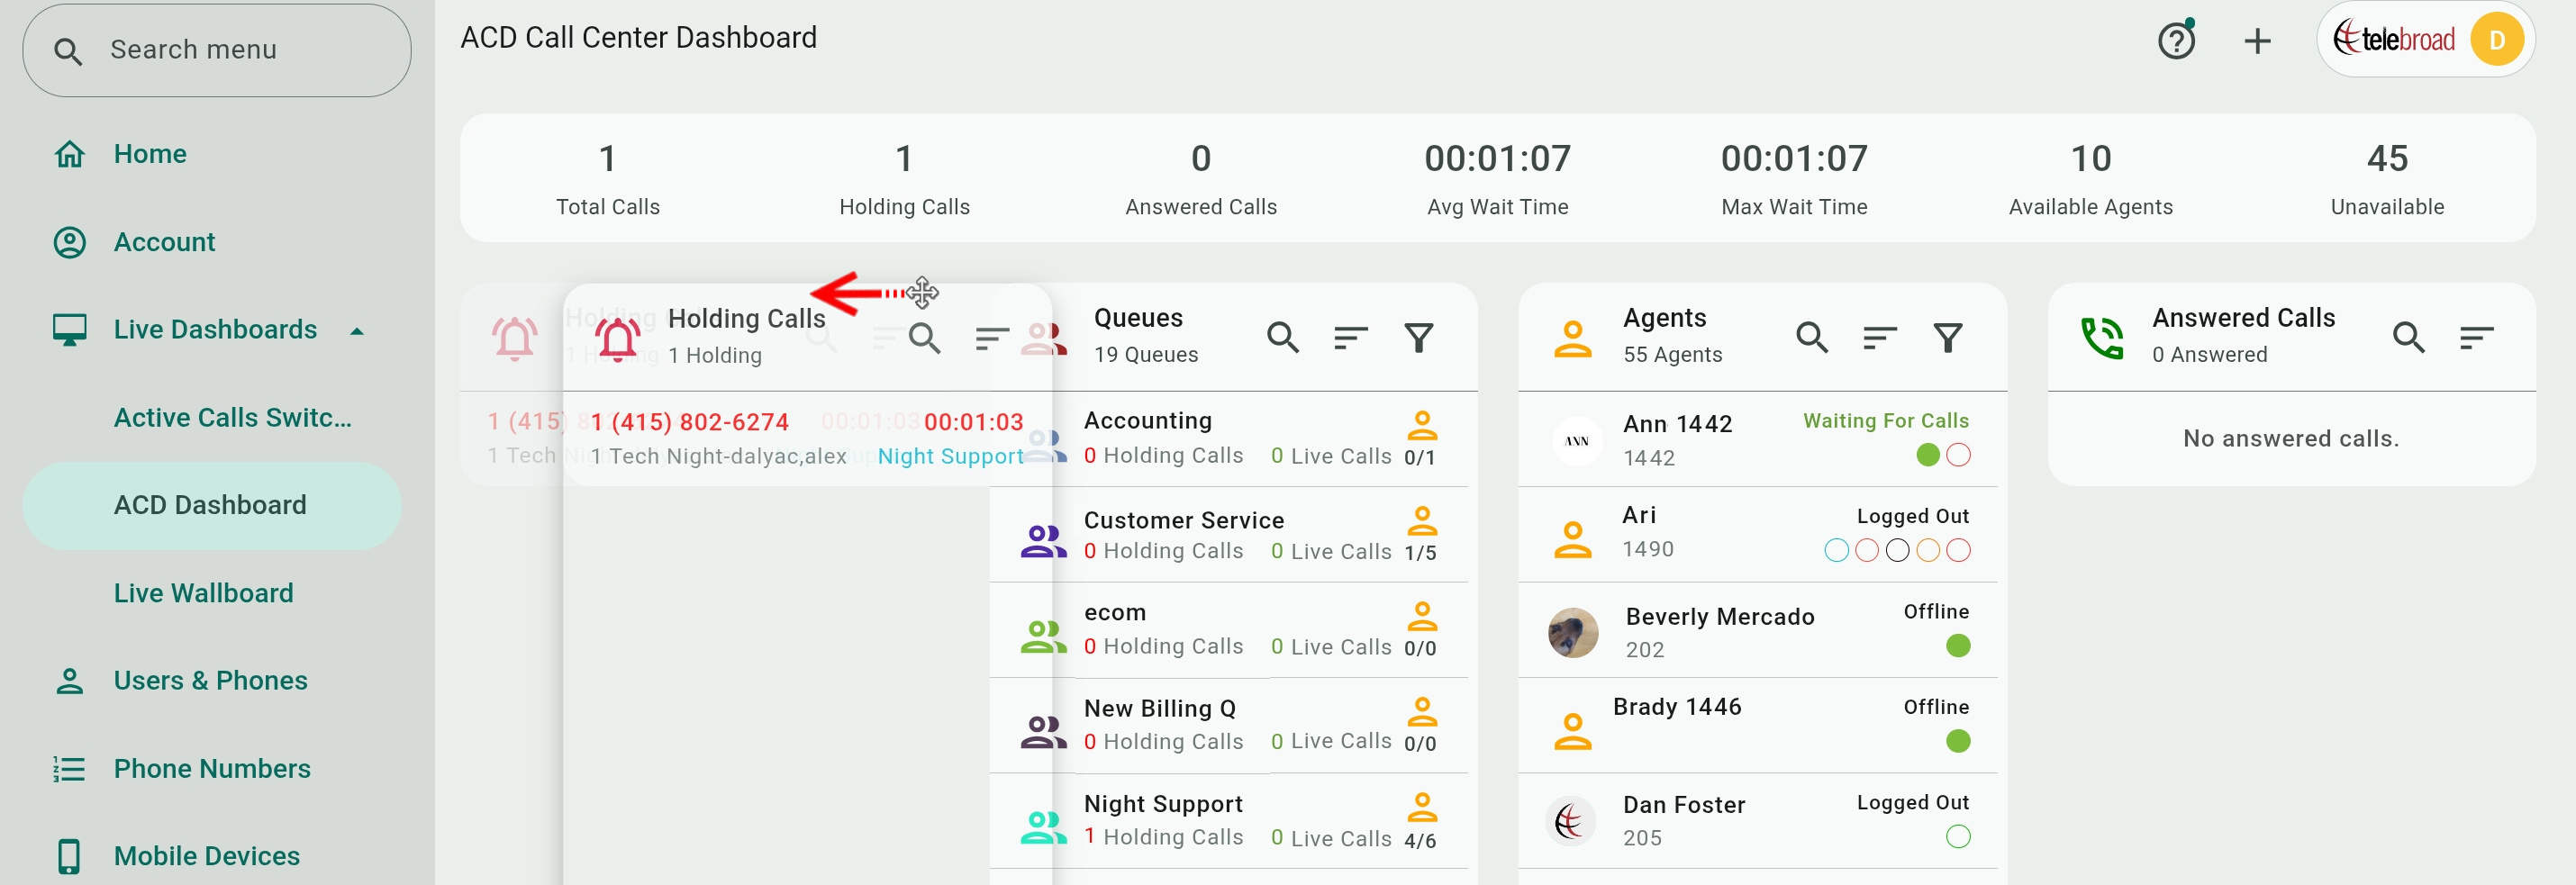The height and width of the screenshot is (885, 2576).
Task: Open the help question mark icon
Action: pos(2176,41)
